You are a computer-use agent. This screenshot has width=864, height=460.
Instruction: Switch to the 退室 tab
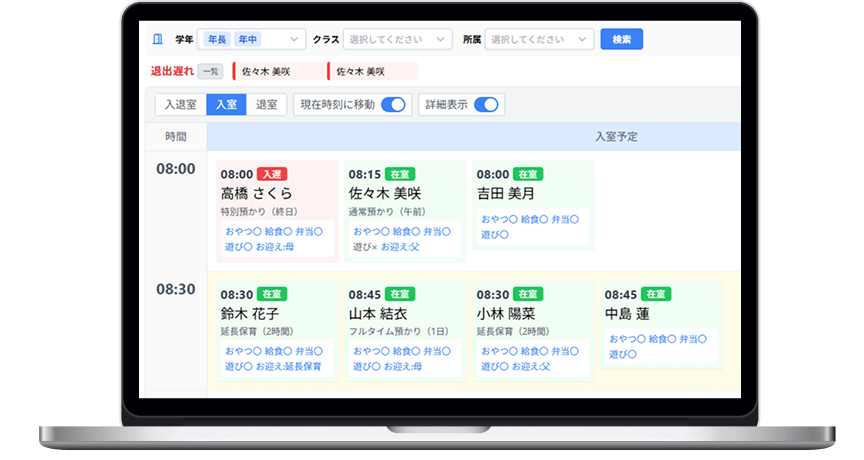[266, 105]
